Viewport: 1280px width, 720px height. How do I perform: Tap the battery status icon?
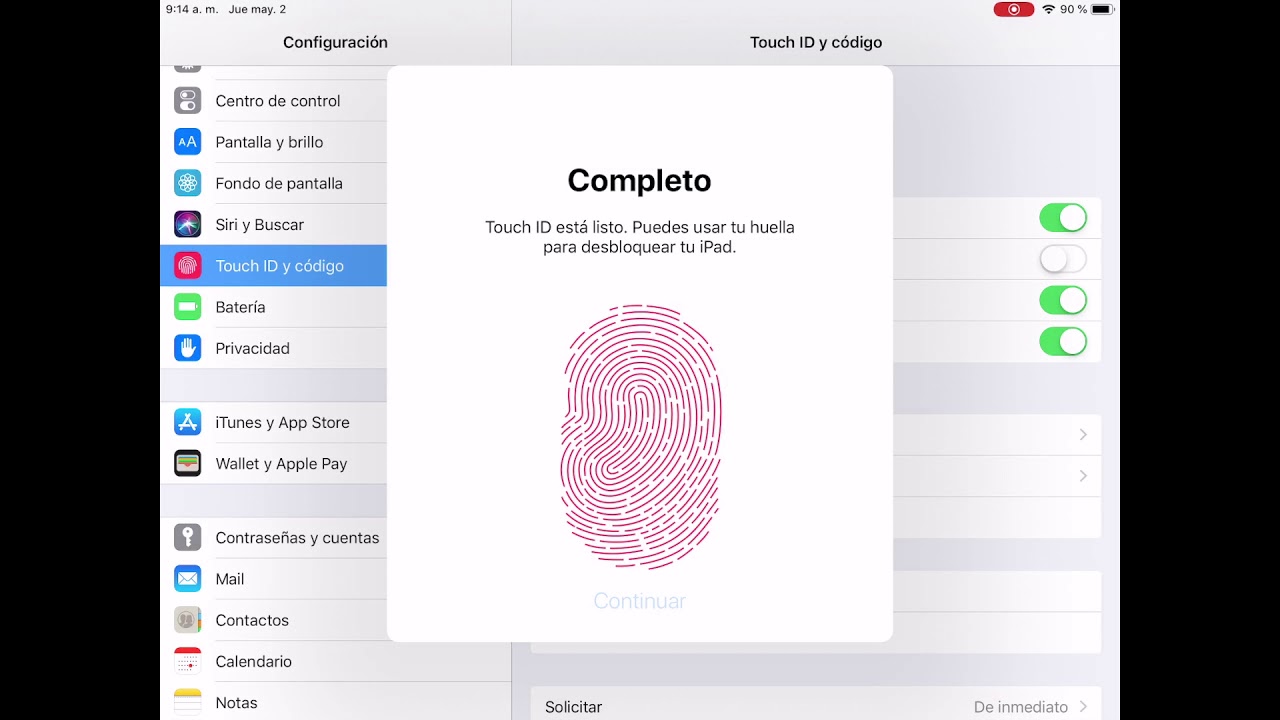(1102, 9)
